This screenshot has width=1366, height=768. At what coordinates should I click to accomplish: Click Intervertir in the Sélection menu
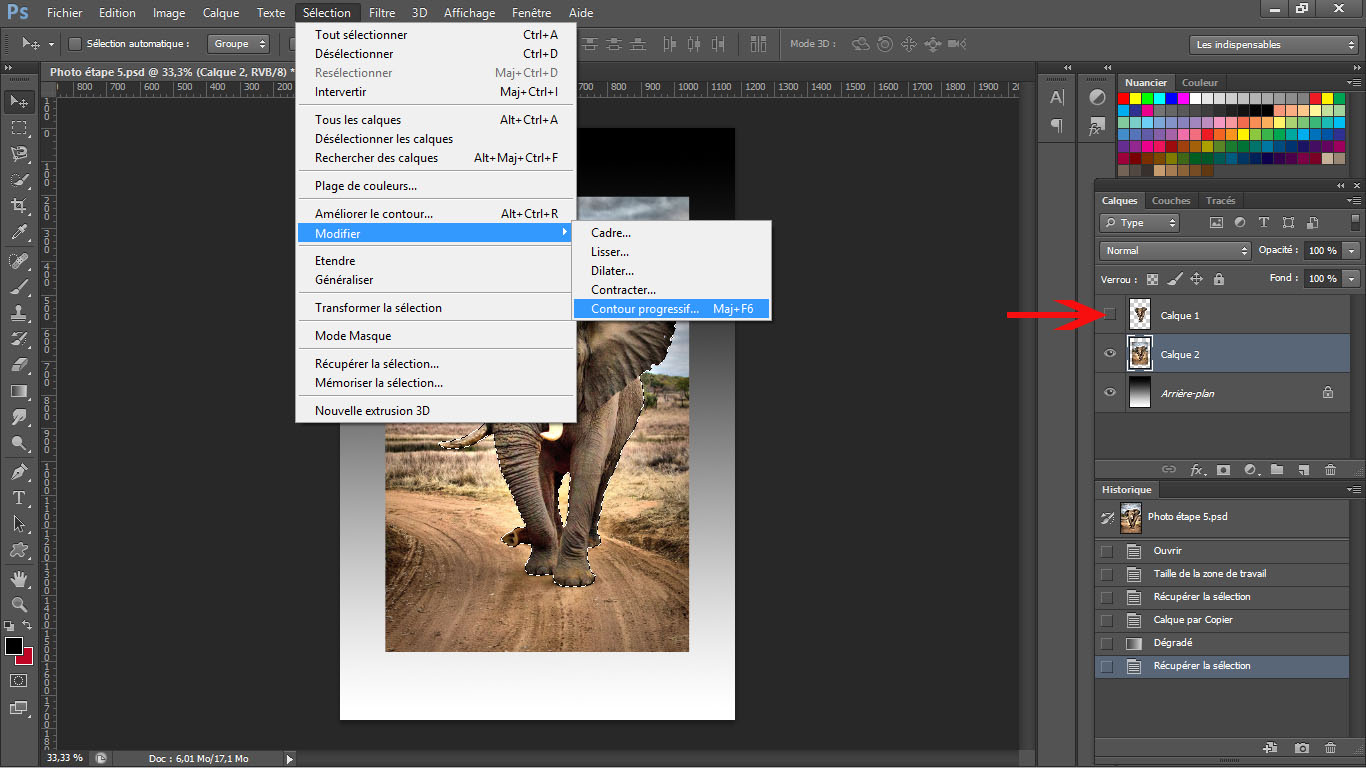[436, 92]
